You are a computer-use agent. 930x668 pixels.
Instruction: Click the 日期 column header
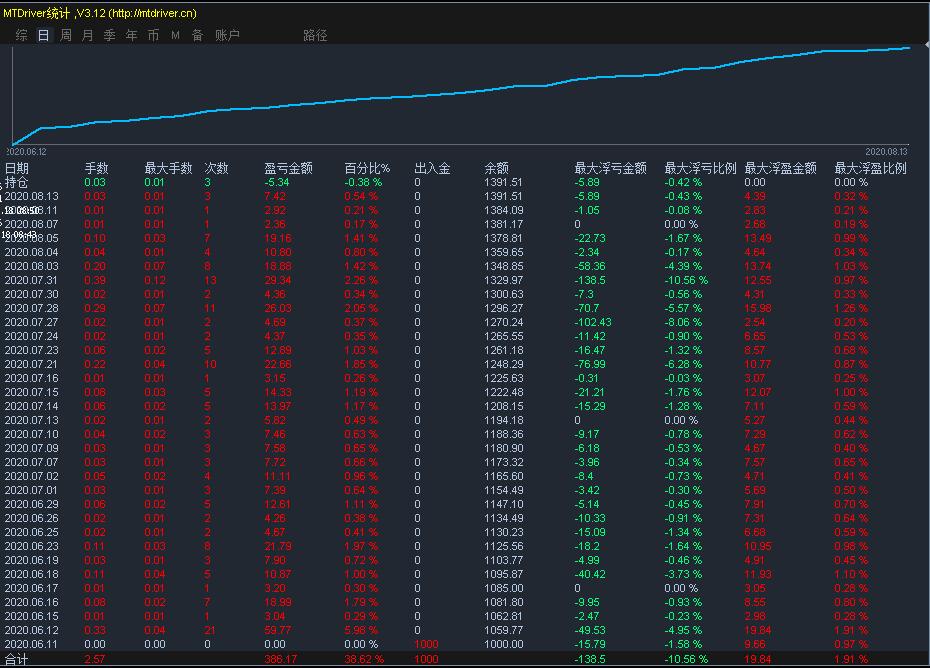tap(17, 168)
